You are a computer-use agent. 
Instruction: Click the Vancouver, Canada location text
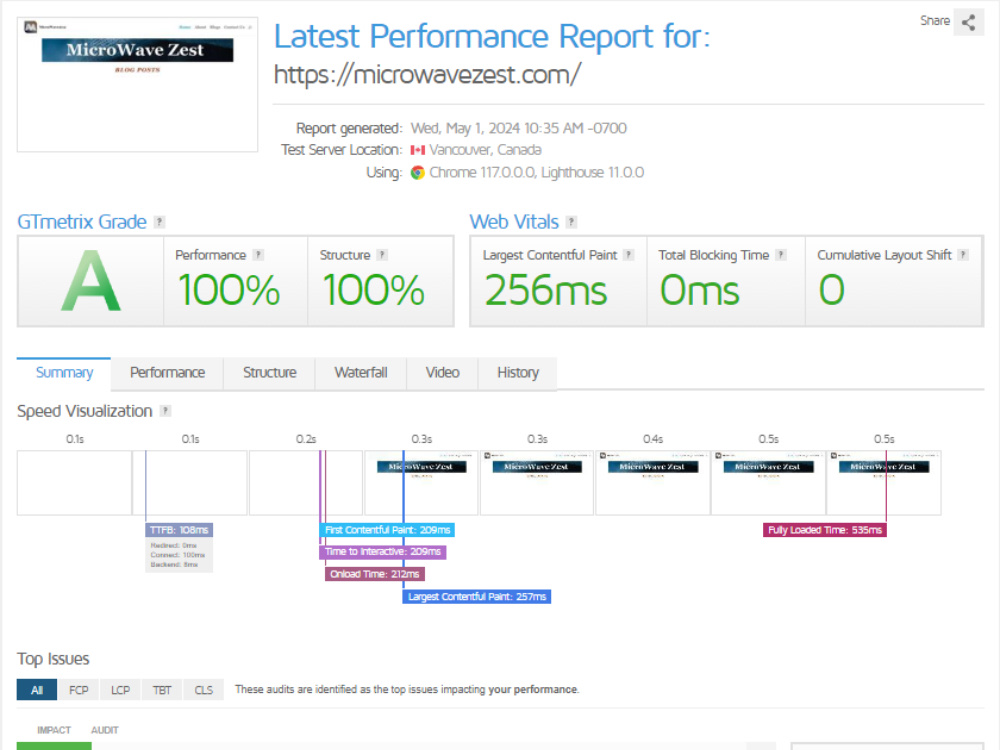[x=485, y=151]
